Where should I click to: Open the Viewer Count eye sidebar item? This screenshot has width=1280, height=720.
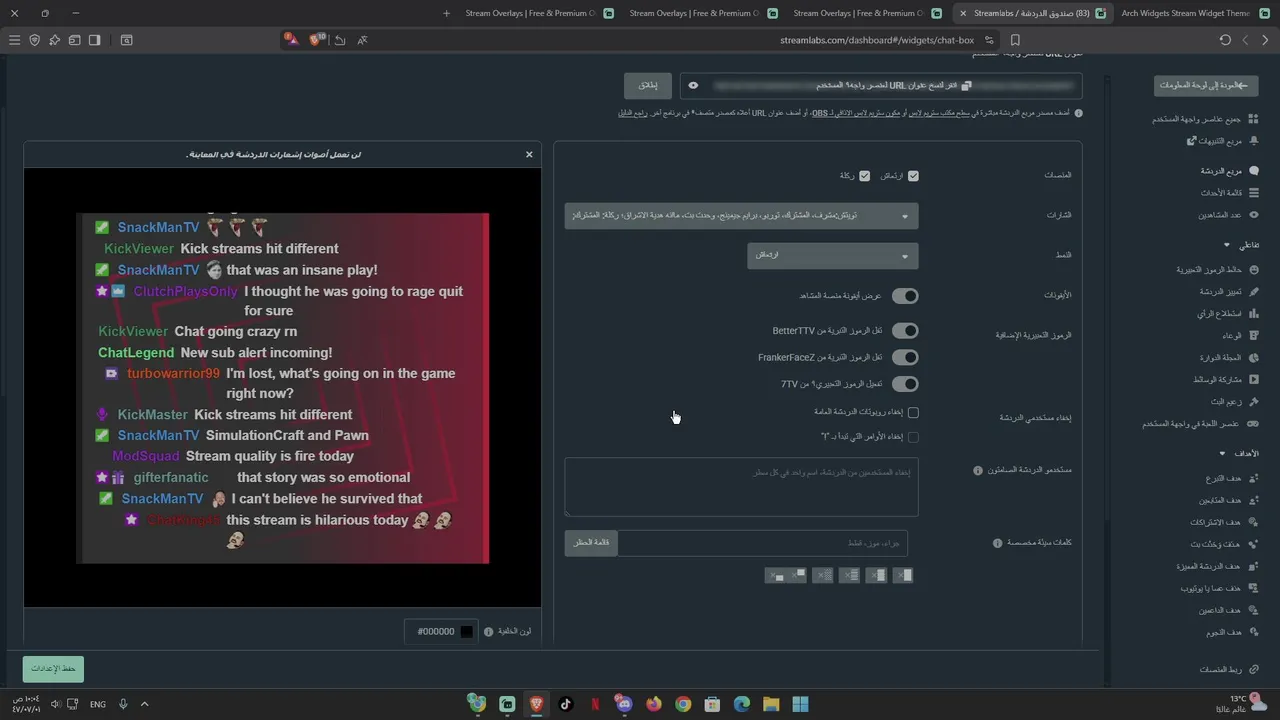tap(1227, 215)
